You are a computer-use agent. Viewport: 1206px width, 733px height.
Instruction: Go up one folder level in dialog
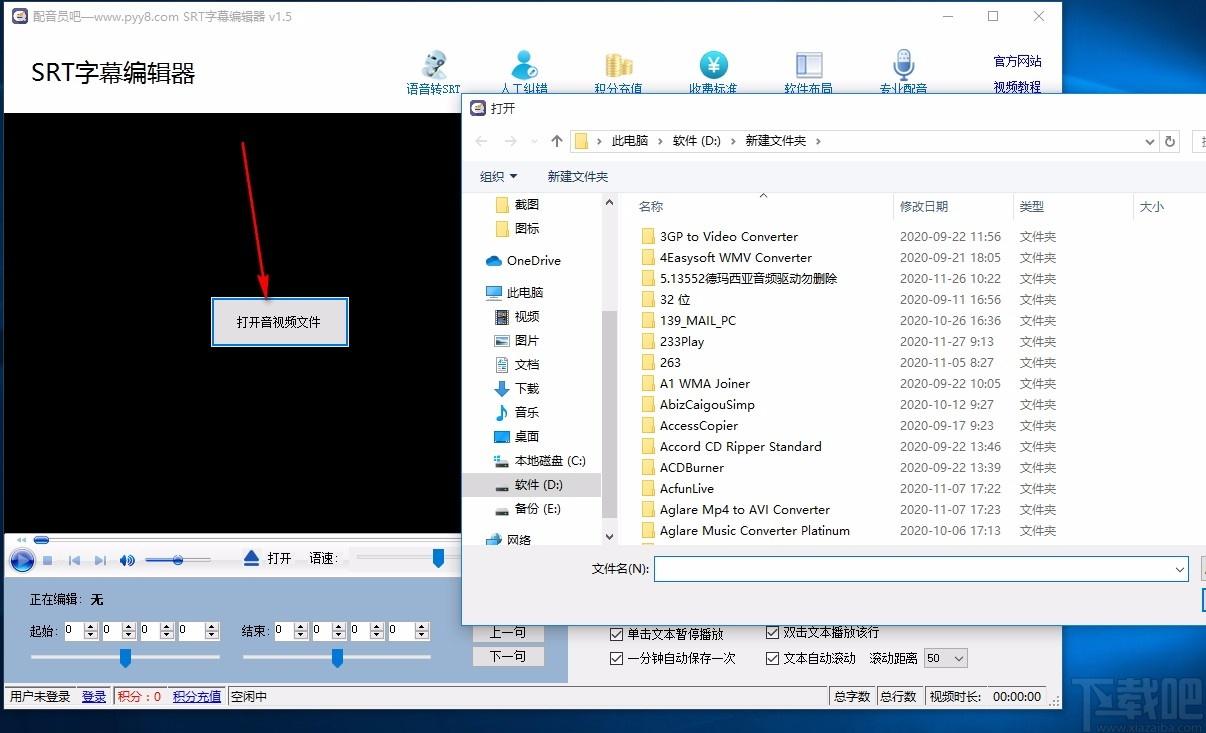coord(557,141)
